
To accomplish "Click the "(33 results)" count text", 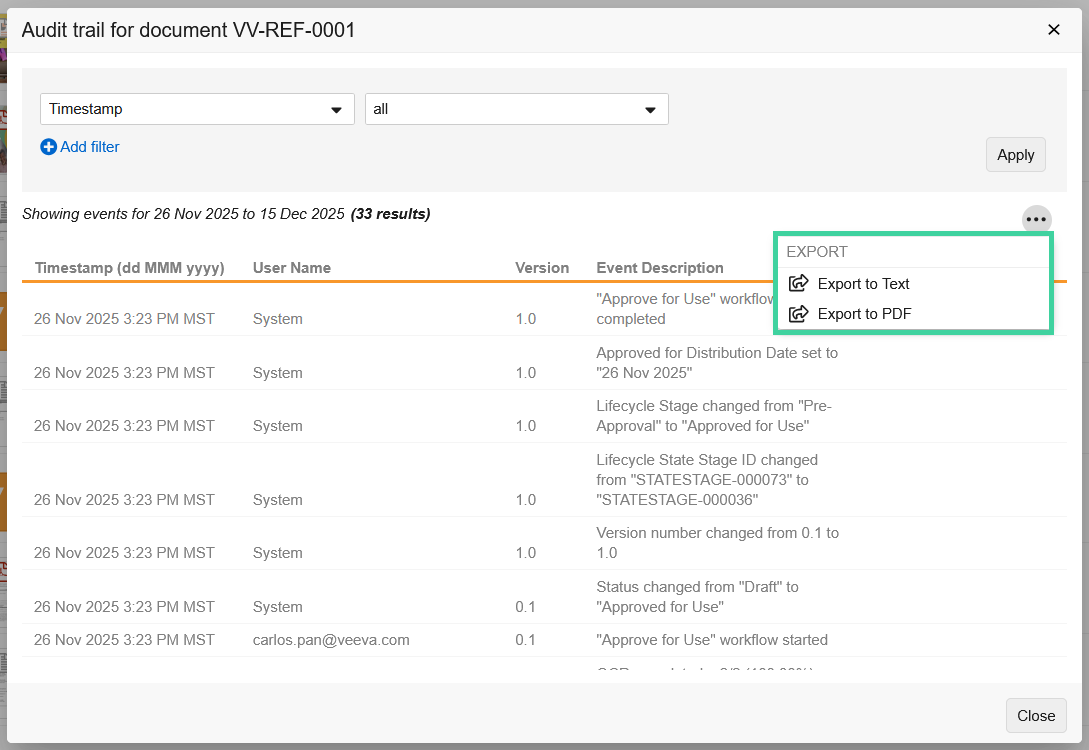I will pos(390,213).
